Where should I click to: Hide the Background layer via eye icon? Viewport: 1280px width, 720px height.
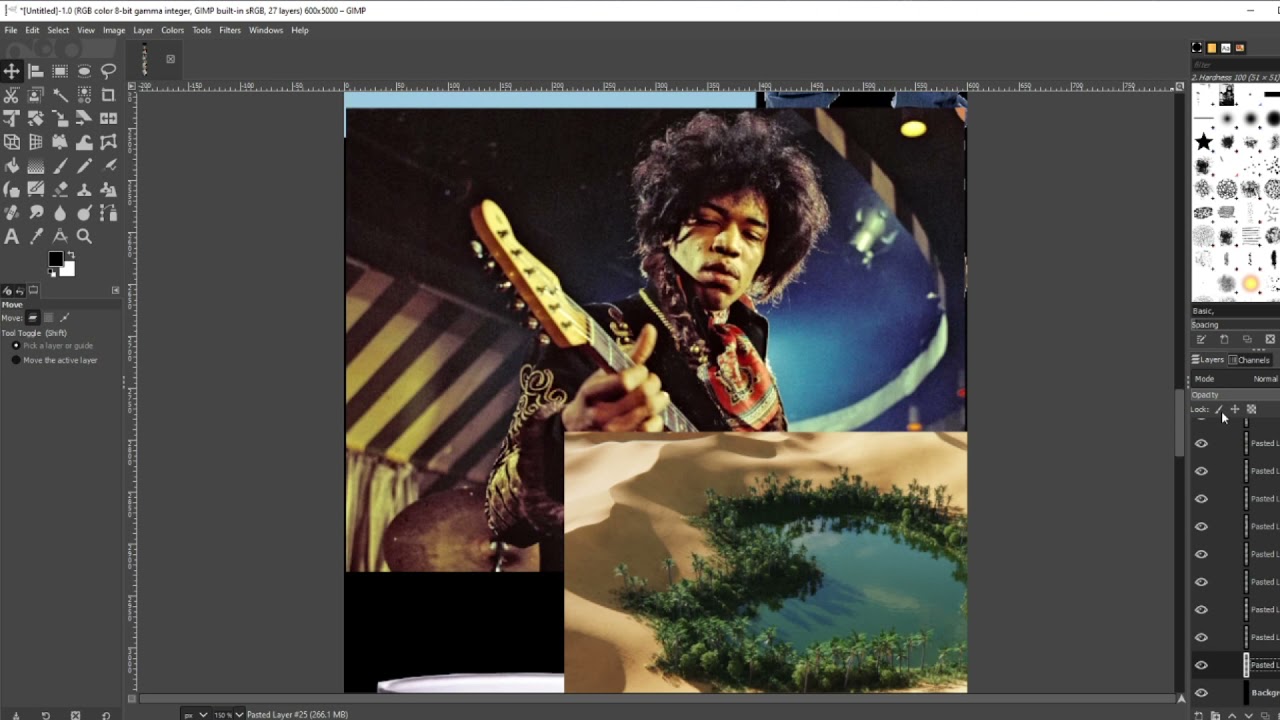coord(1201,692)
